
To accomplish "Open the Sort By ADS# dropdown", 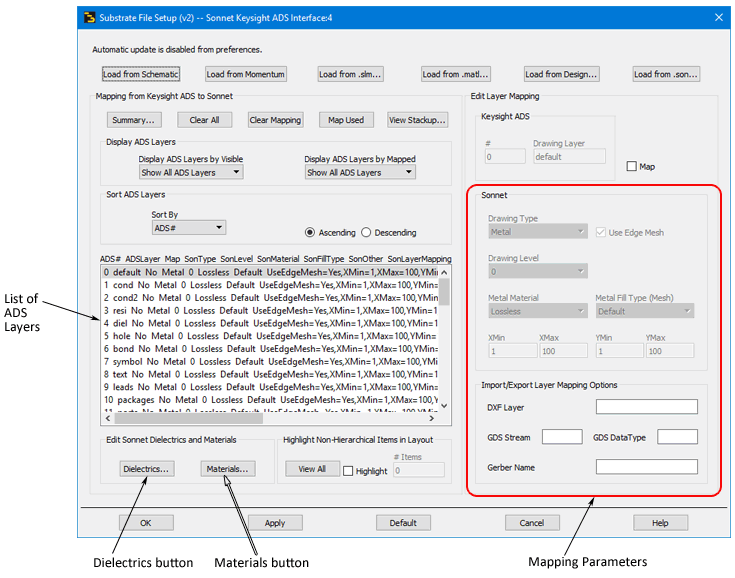I will tap(188, 228).
